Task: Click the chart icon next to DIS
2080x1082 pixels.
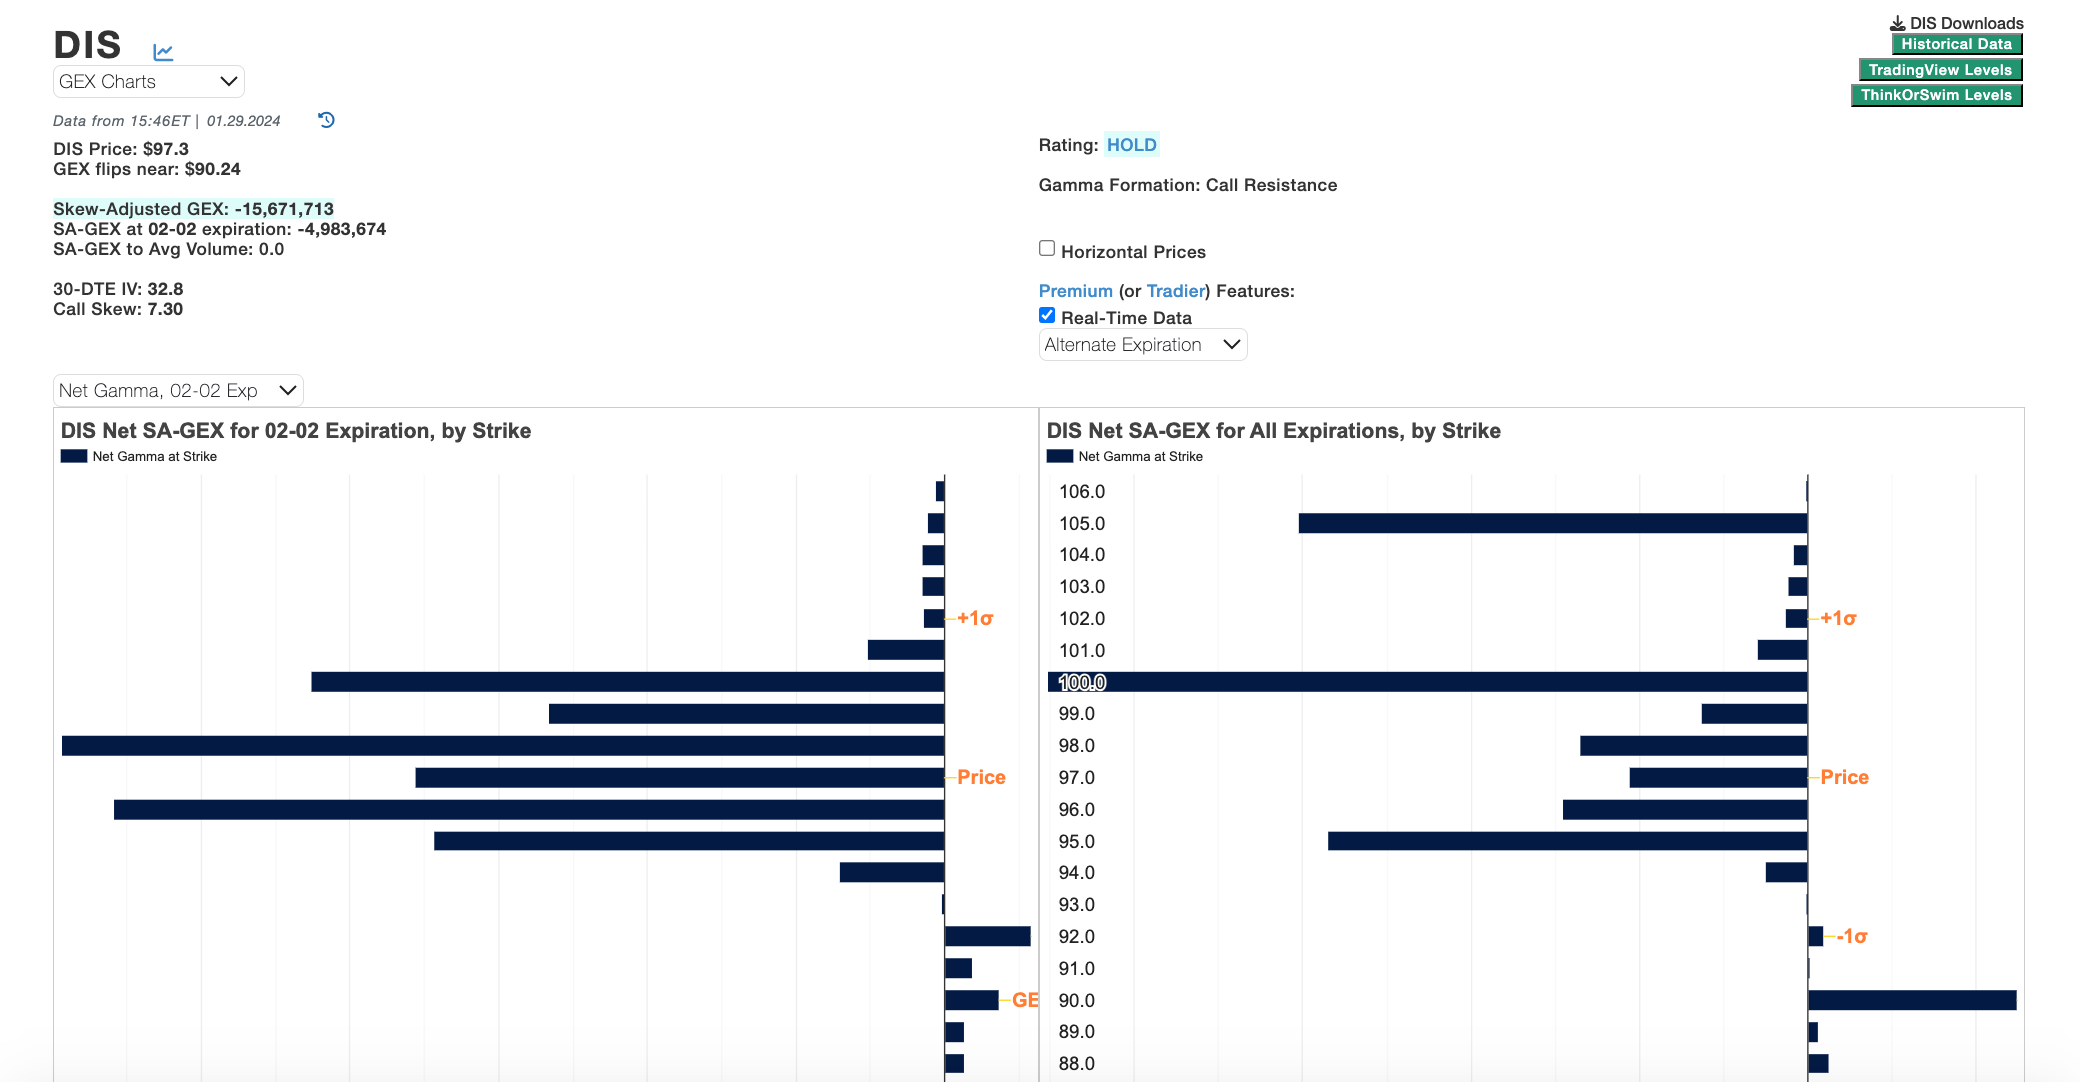Action: pyautogui.click(x=163, y=51)
